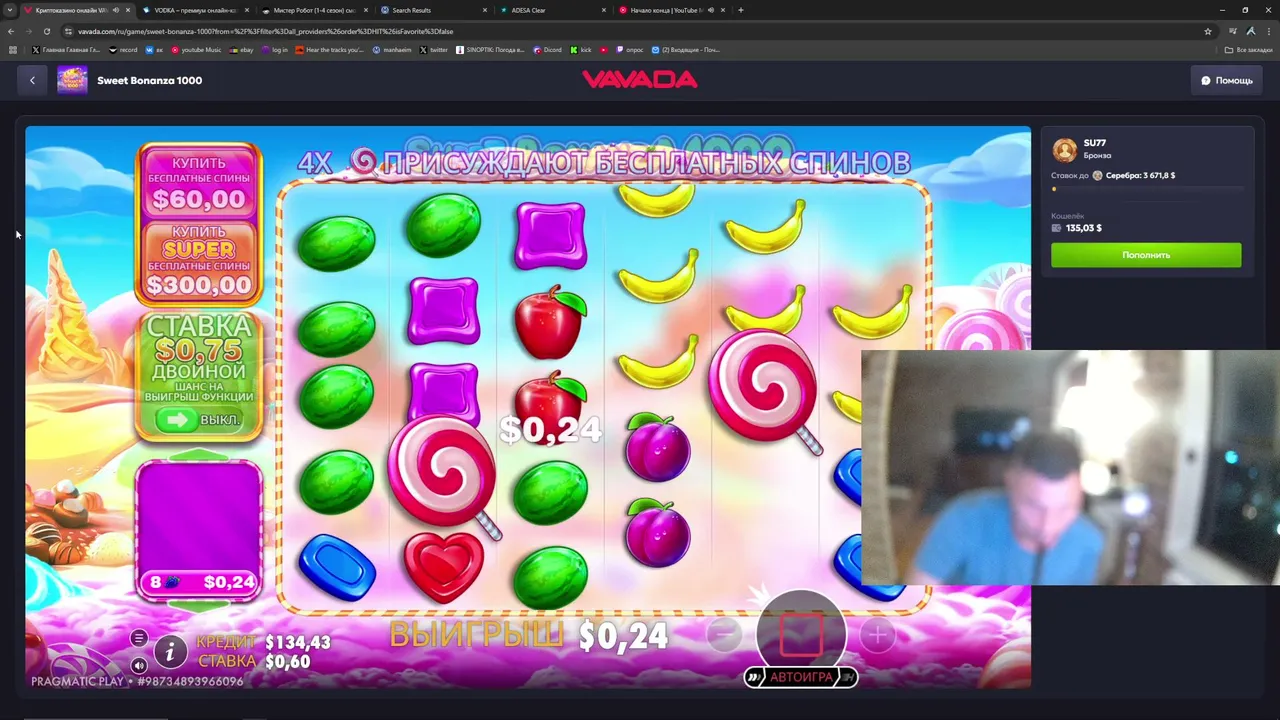Screen dimensions: 1280x720
Task: Open the VAVADA logo home link
Action: tap(640, 80)
